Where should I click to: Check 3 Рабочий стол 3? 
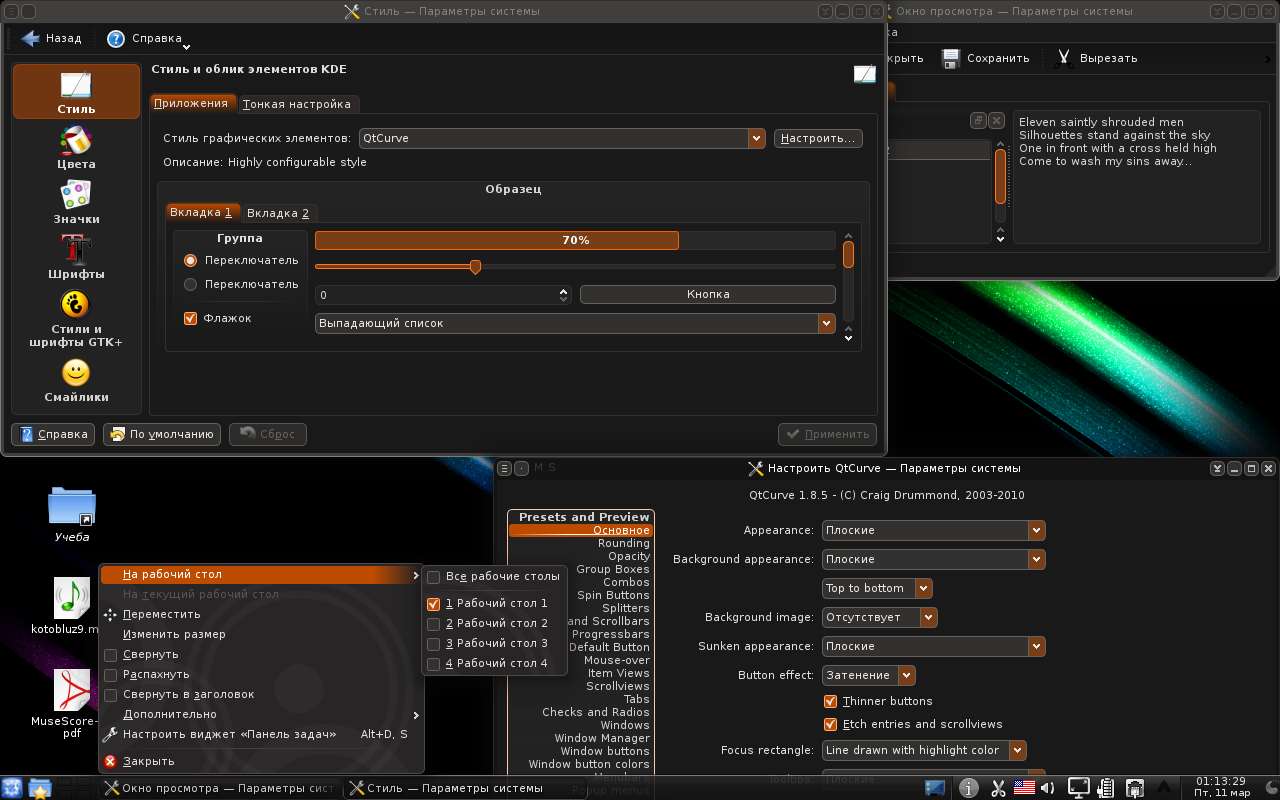coord(433,644)
